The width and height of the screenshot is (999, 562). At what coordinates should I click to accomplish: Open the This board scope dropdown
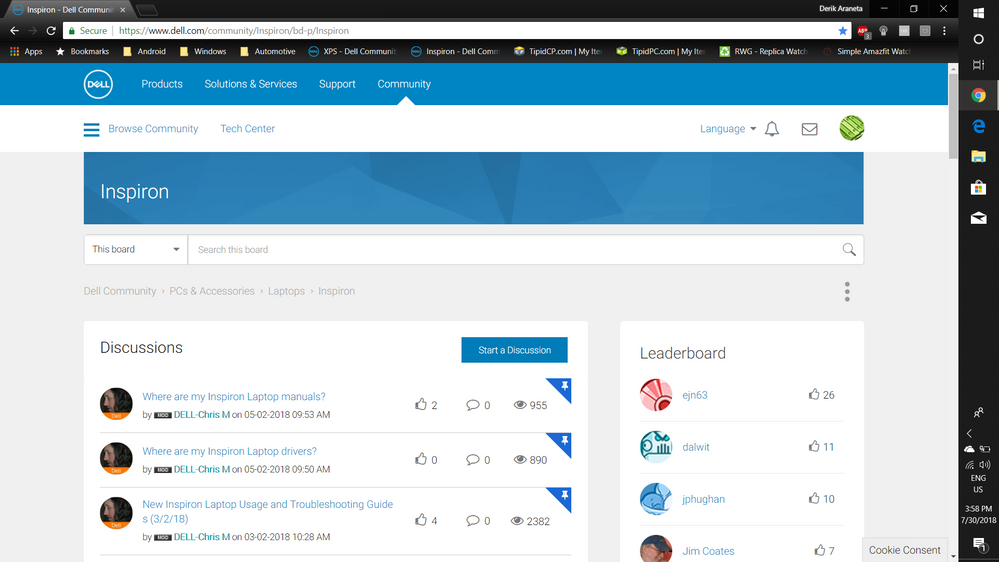[x=136, y=249]
